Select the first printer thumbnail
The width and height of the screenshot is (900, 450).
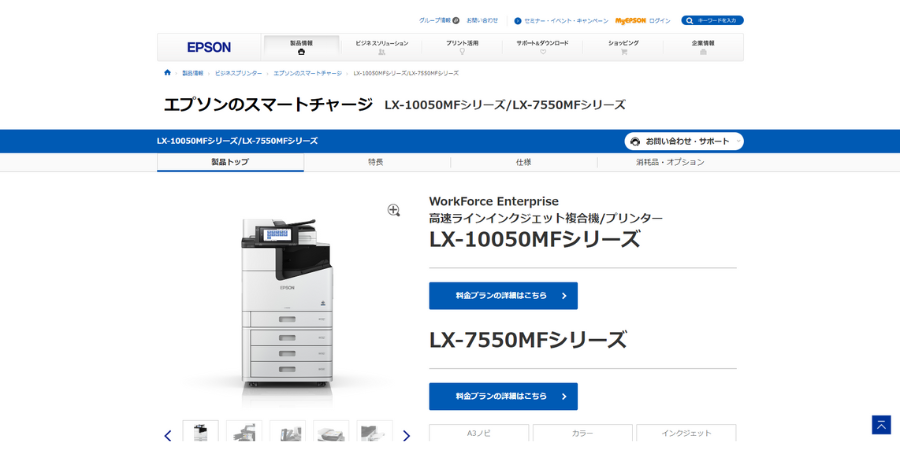[x=200, y=432]
